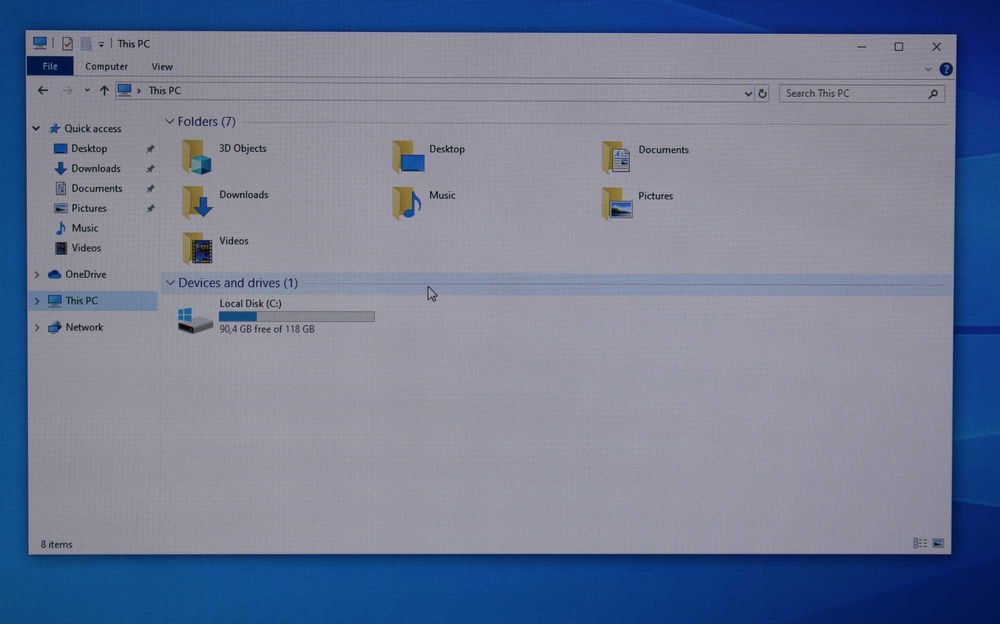The image size is (1000, 624).
Task: Select Network in navigation pane
Action: (x=84, y=327)
